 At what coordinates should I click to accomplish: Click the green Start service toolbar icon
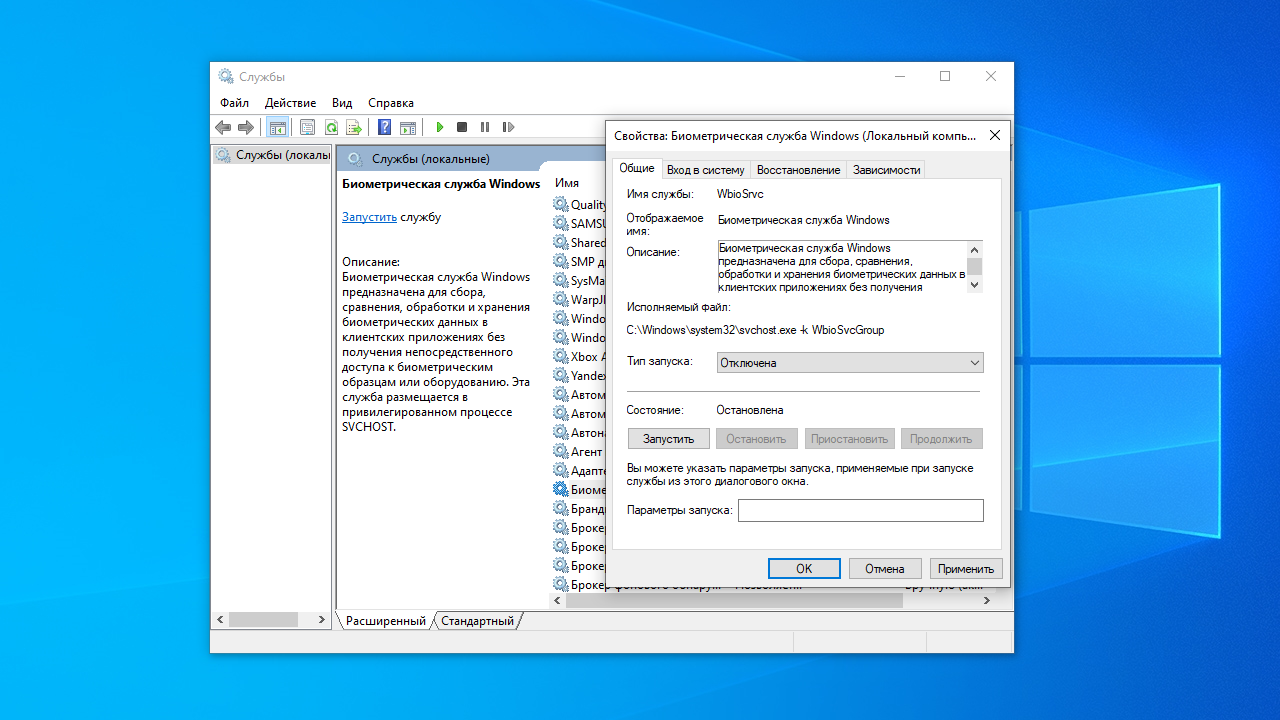(439, 127)
